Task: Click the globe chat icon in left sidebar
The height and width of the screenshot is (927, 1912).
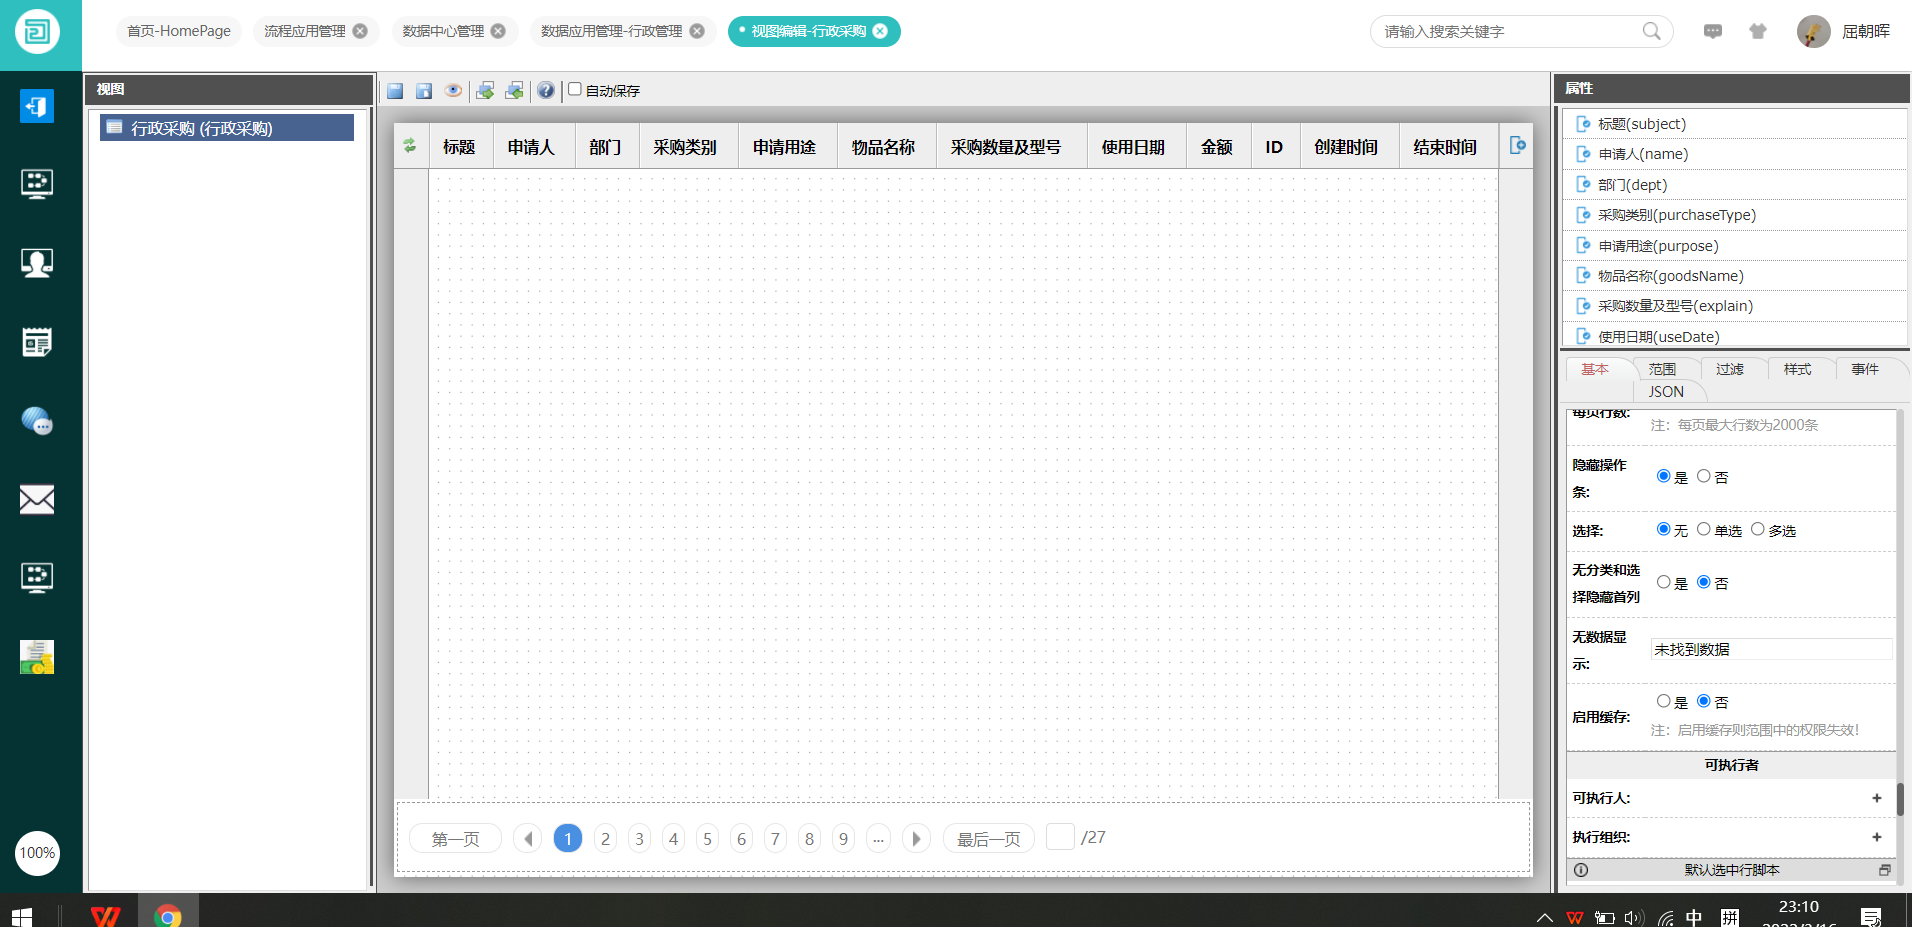Action: point(37,421)
